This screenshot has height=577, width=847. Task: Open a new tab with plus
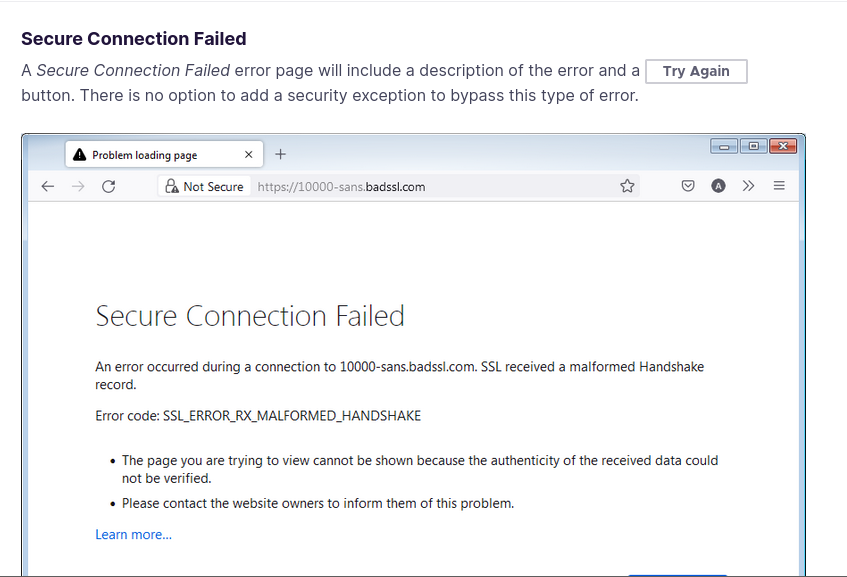point(280,155)
